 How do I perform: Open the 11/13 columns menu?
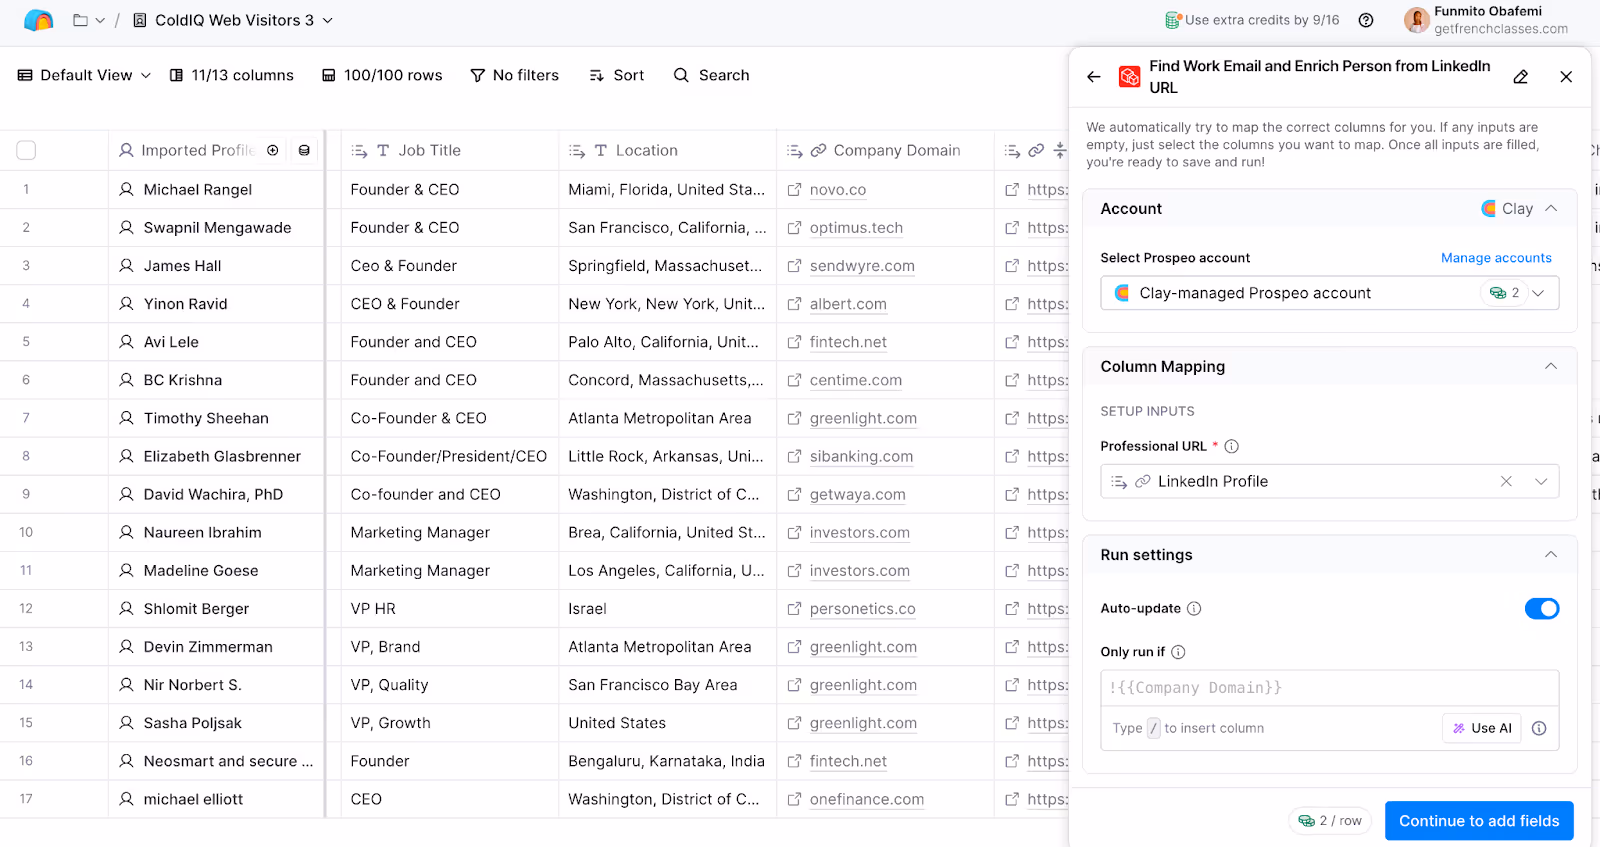point(232,75)
